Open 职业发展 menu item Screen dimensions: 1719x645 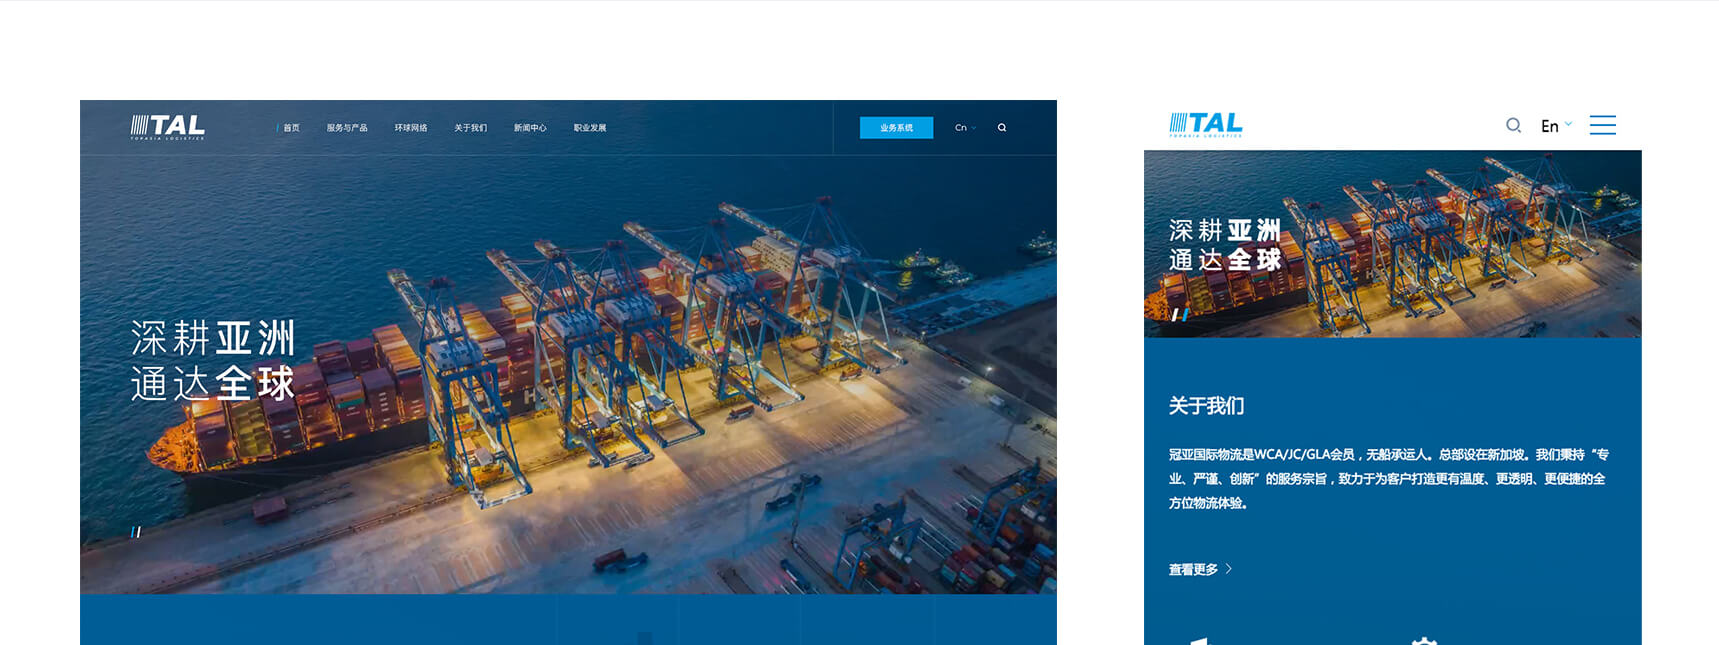click(590, 128)
